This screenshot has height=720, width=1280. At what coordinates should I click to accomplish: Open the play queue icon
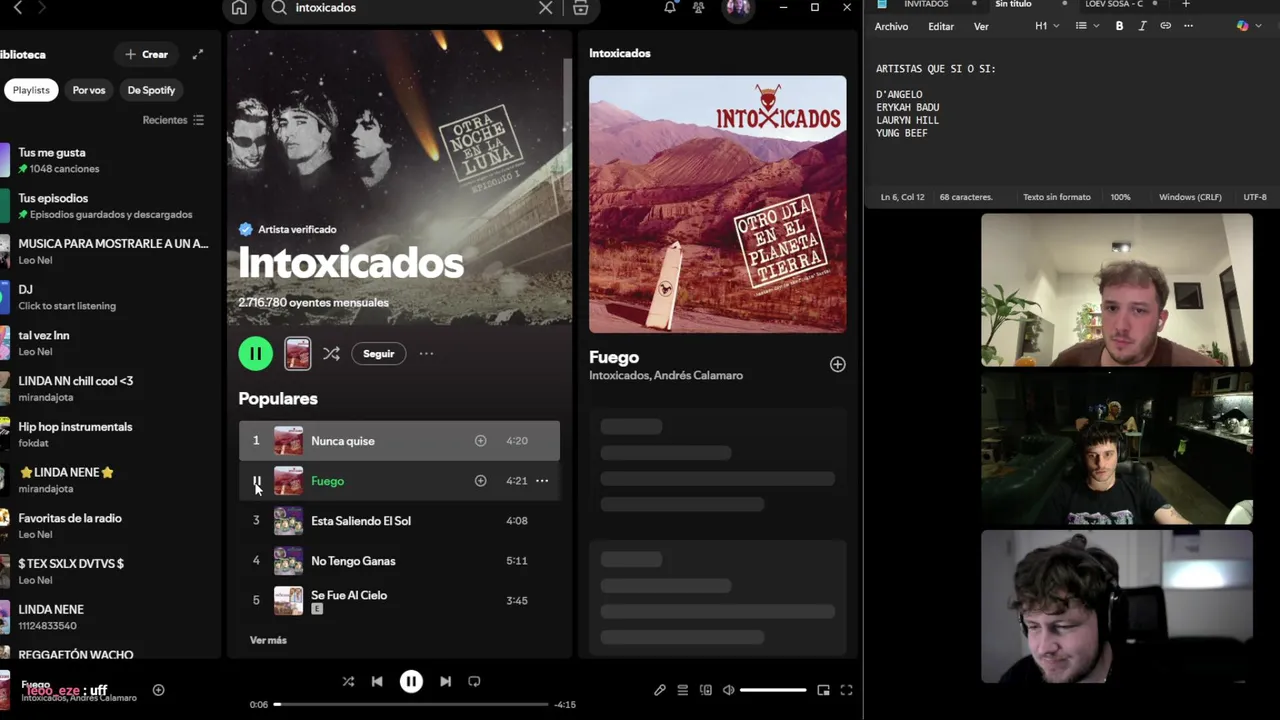[683, 690]
